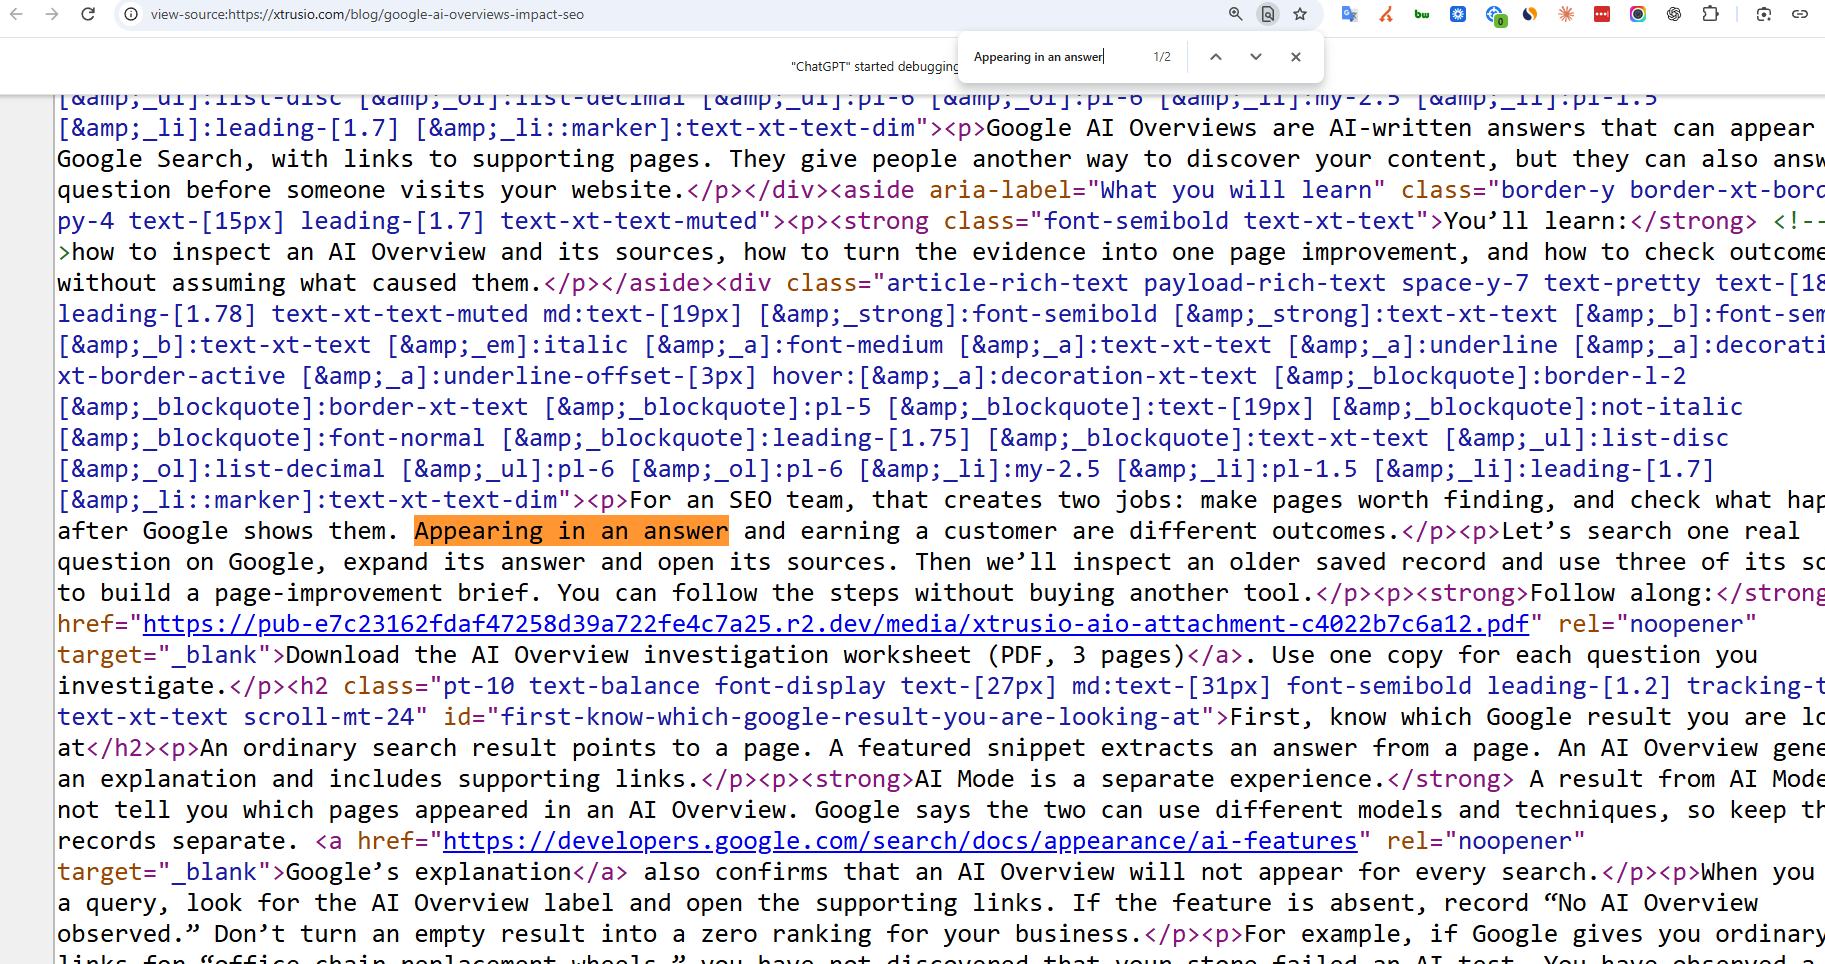The image size is (1825, 964).
Task: Click the text 'Google's explanation' in the source
Action: pos(428,872)
